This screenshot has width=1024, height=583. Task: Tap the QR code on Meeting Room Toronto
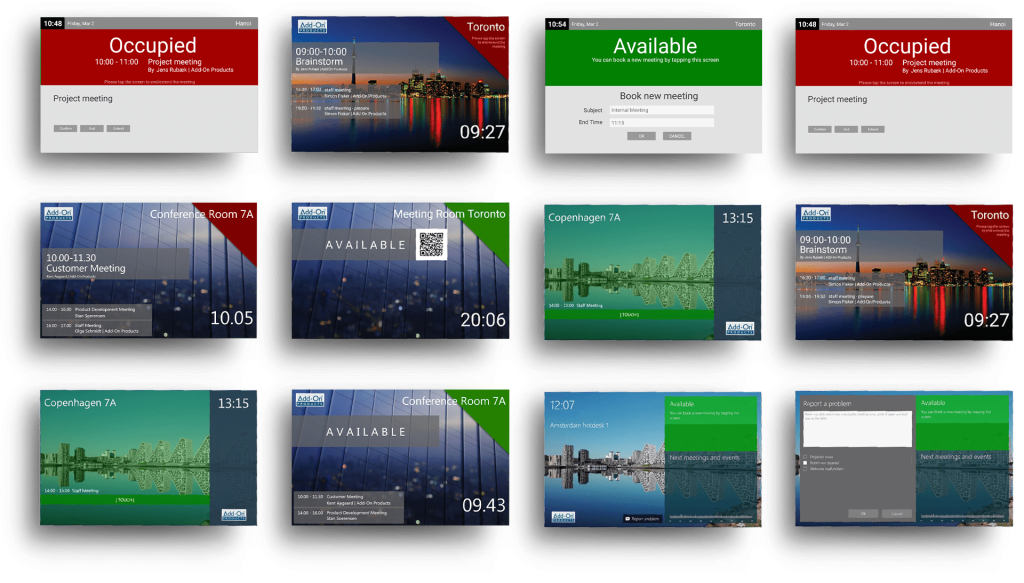coord(431,245)
